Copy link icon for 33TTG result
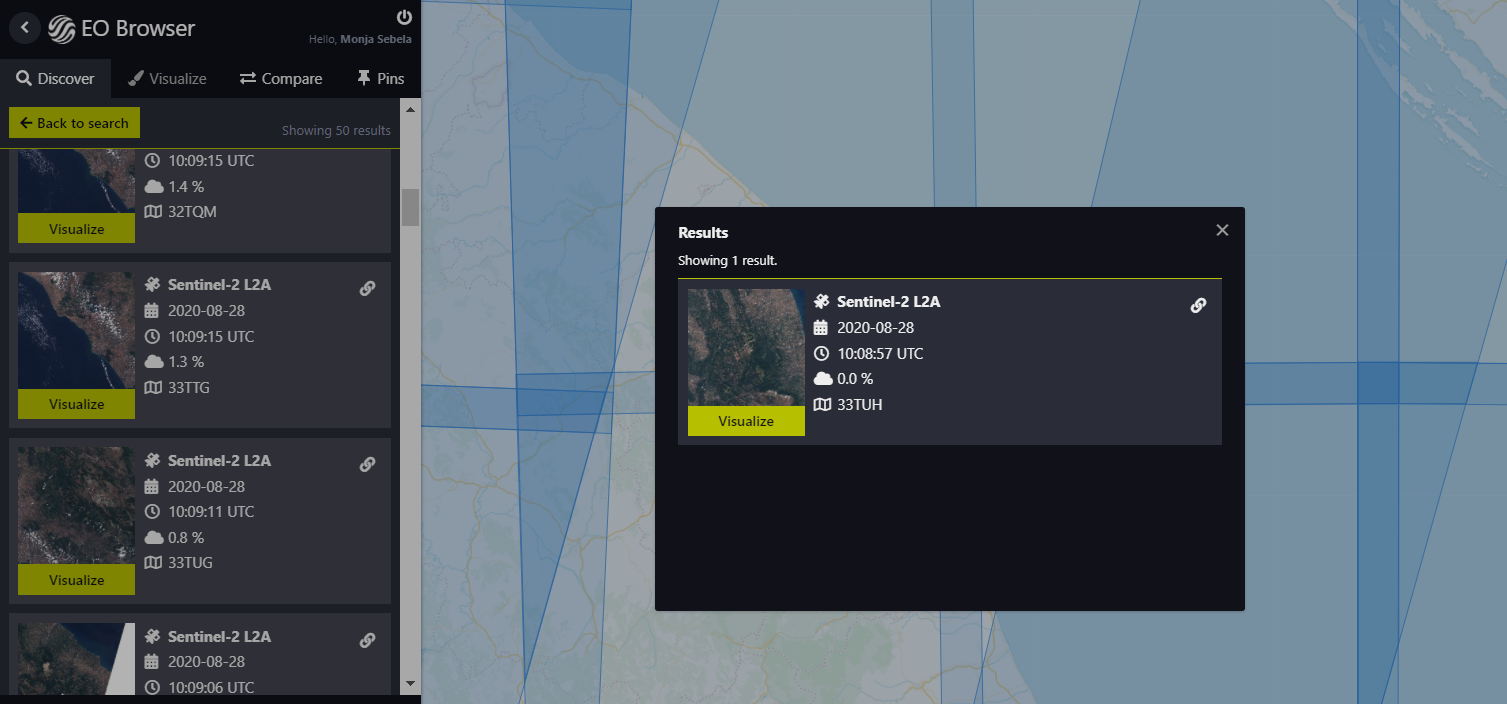Image resolution: width=1507 pixels, height=704 pixels. pyautogui.click(x=367, y=288)
